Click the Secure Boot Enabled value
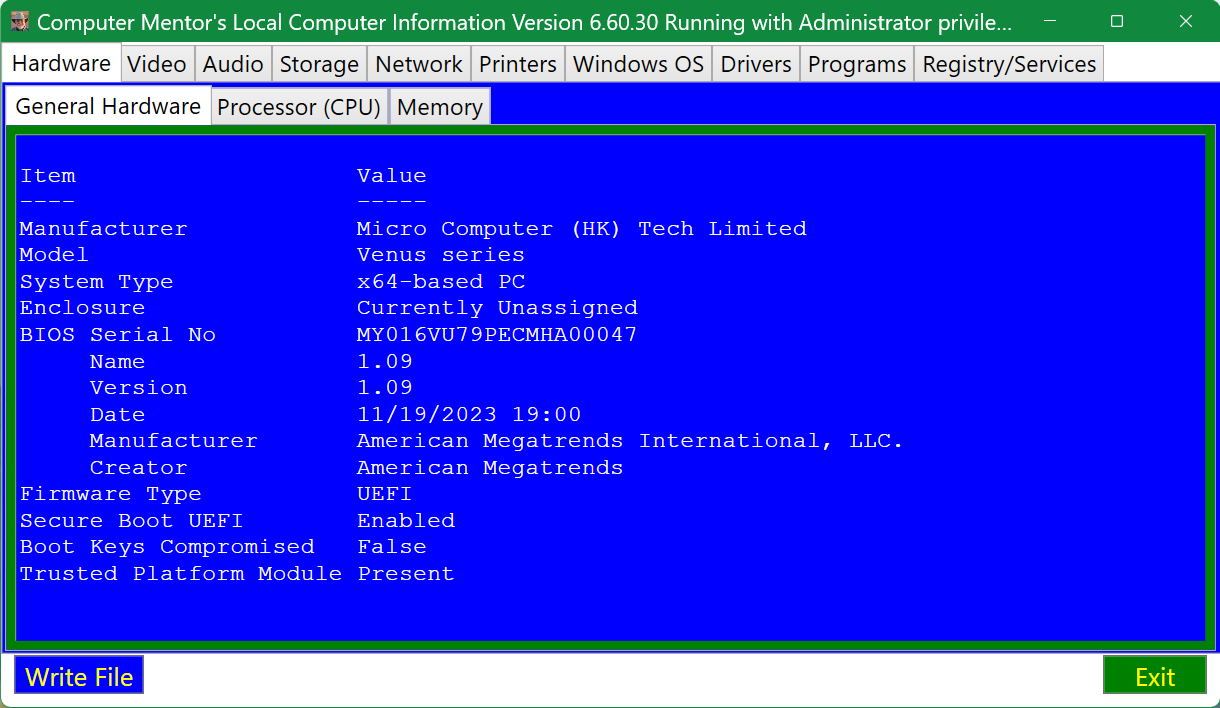The height and width of the screenshot is (708, 1220). (406, 521)
